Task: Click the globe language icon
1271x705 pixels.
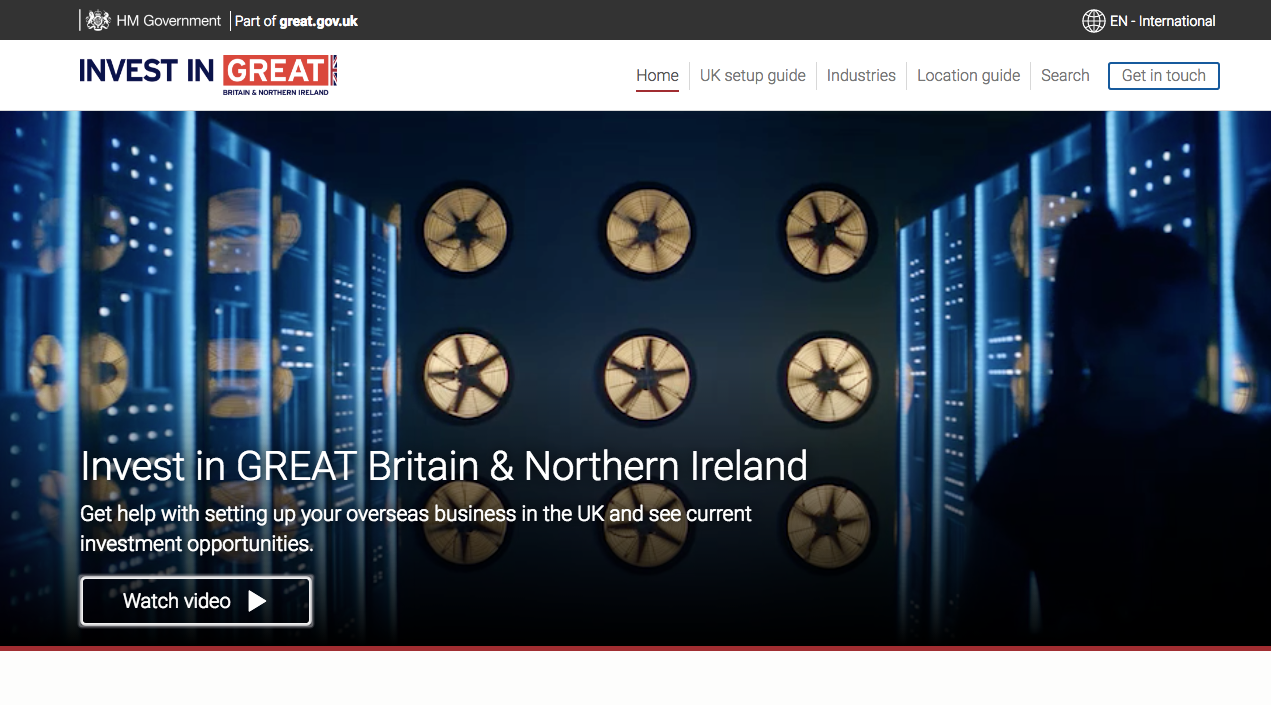Action: 1093,21
